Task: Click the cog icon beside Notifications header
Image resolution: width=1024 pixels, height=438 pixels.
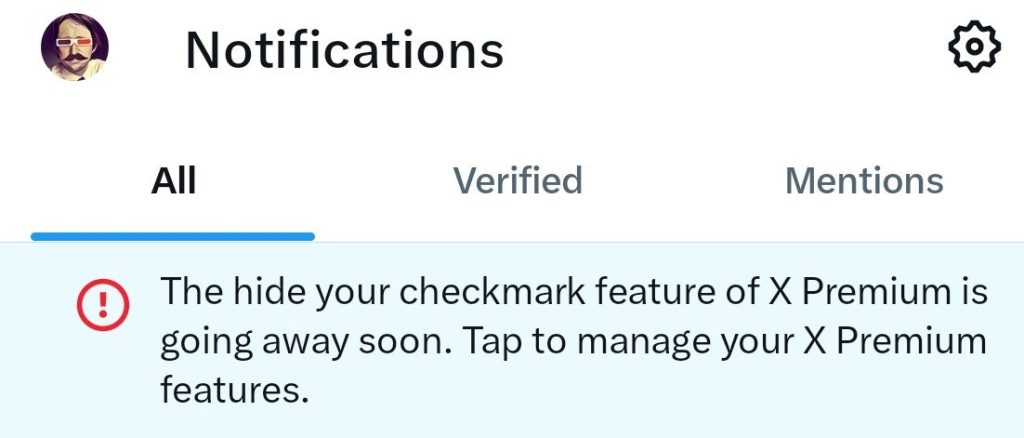Action: click(x=972, y=47)
